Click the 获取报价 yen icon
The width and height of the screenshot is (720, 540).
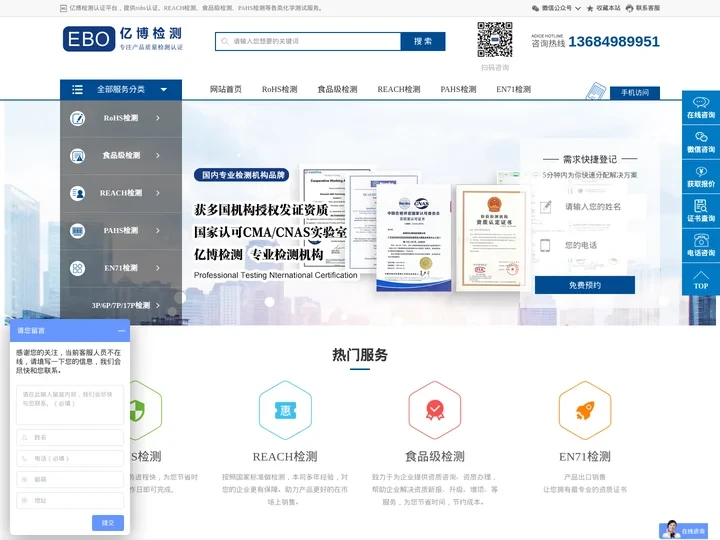701,171
